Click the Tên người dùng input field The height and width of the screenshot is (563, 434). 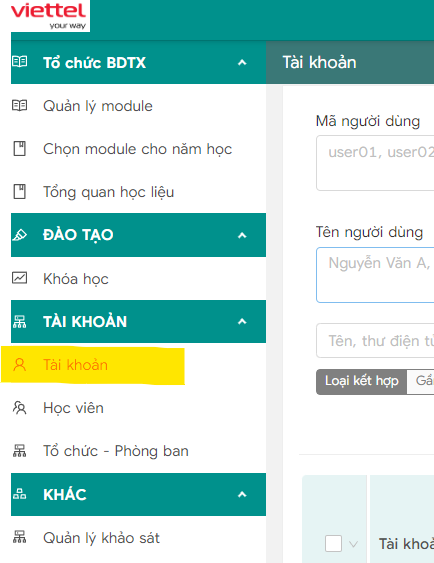tap(375, 275)
